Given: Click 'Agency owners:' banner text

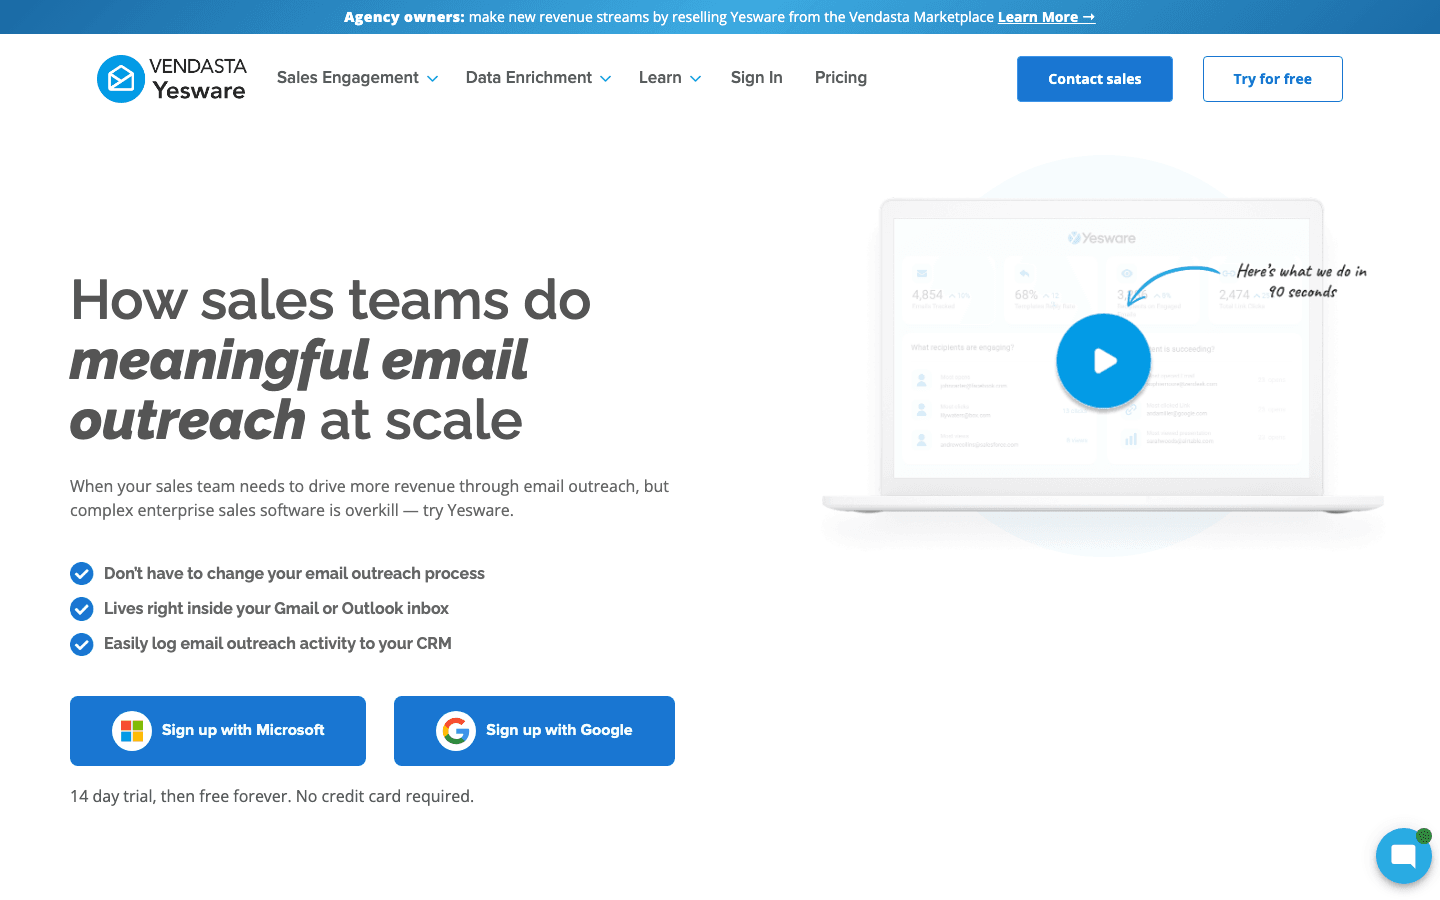Looking at the screenshot, I should coord(404,17).
